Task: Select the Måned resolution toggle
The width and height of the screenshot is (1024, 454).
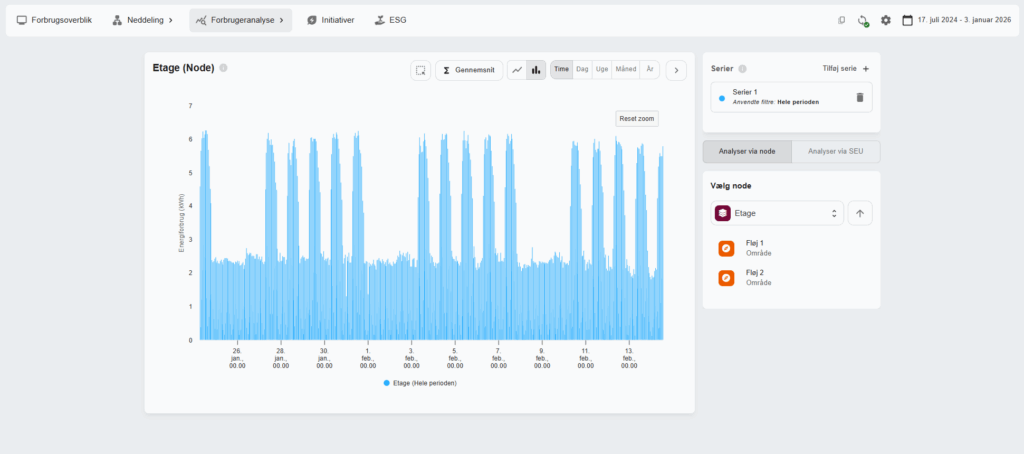Action: coord(626,70)
